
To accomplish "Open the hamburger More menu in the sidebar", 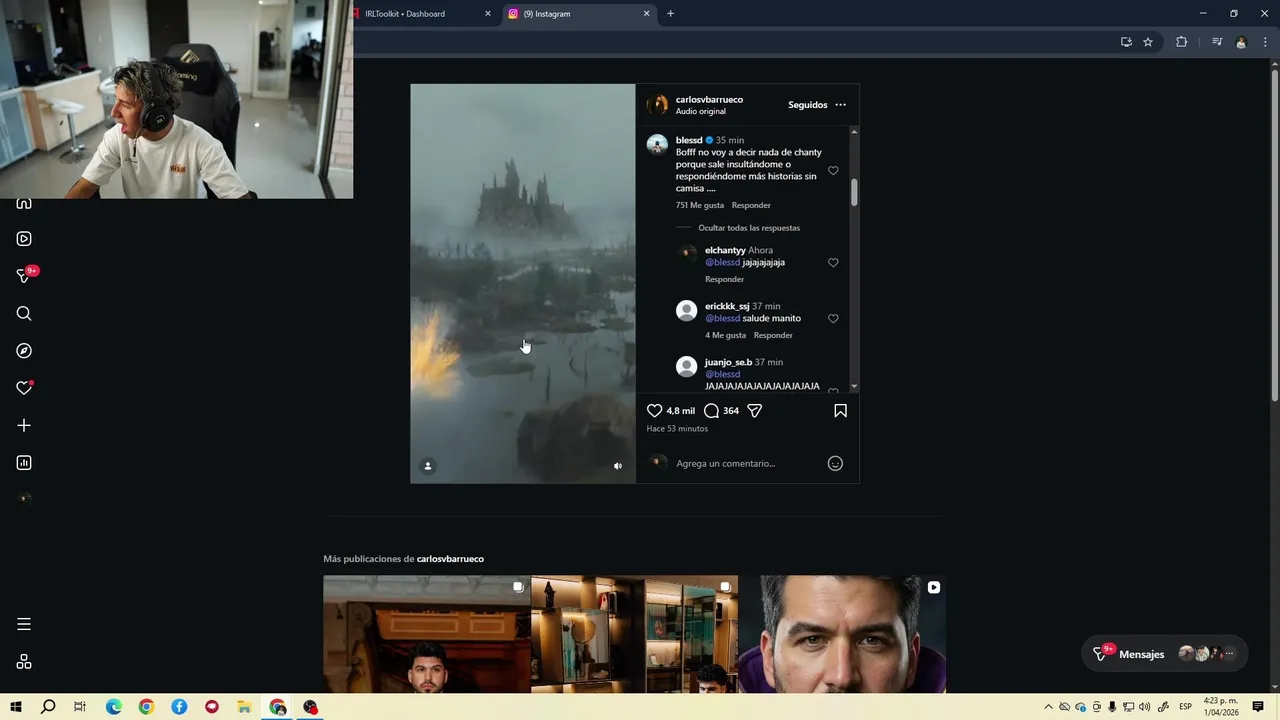I will 24,624.
